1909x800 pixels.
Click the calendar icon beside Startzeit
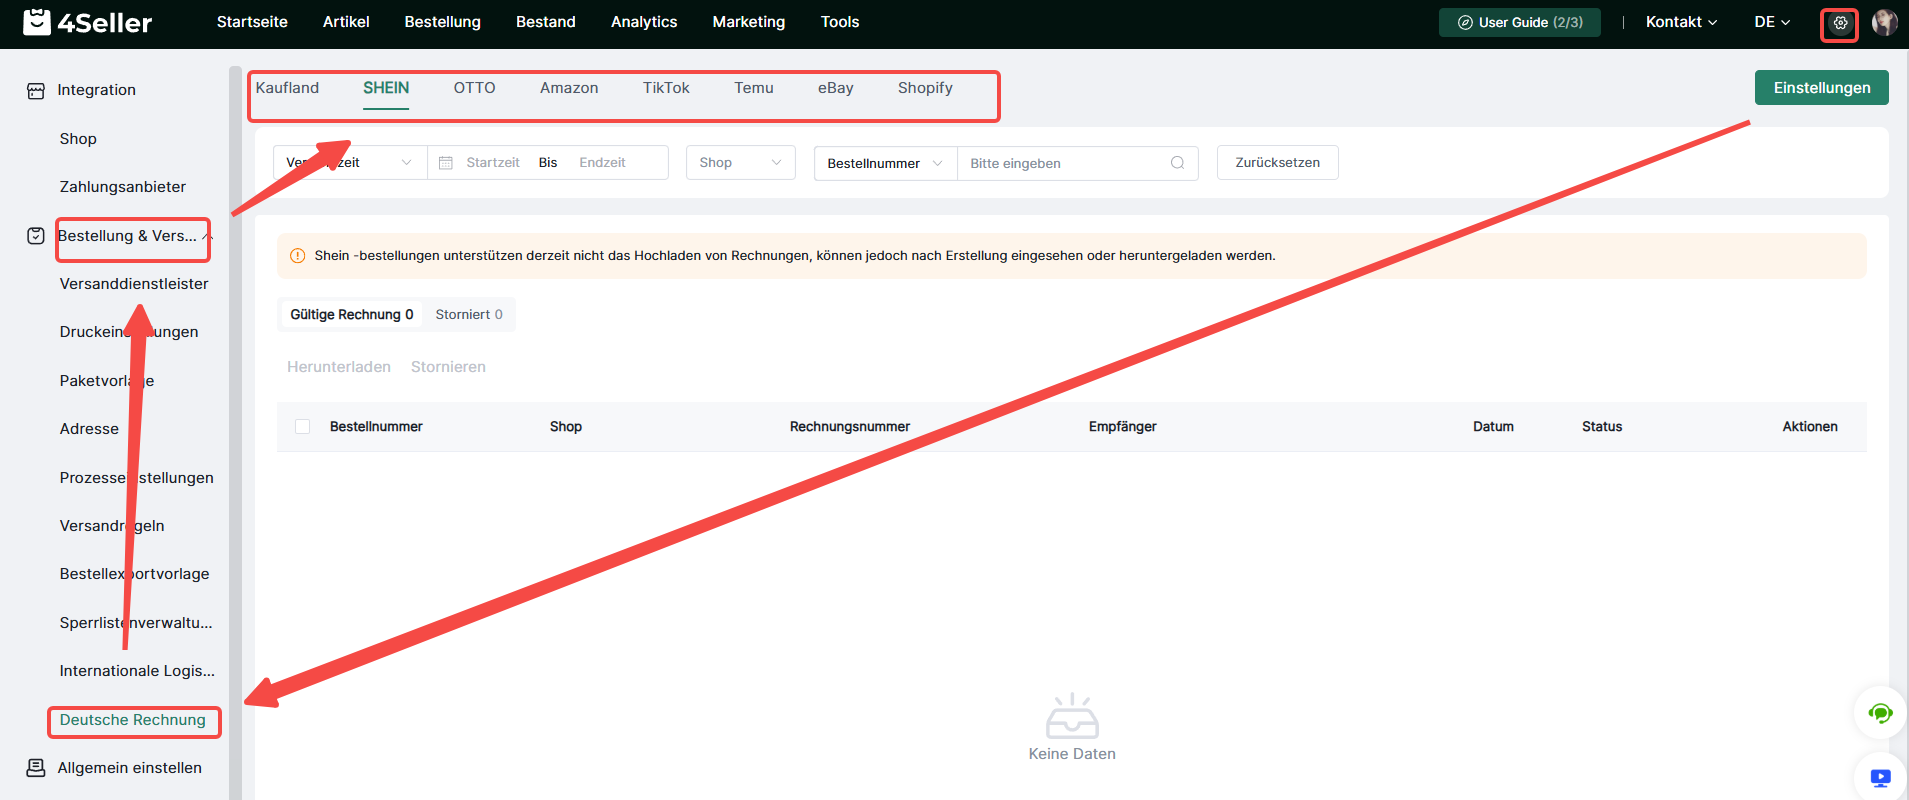(446, 162)
